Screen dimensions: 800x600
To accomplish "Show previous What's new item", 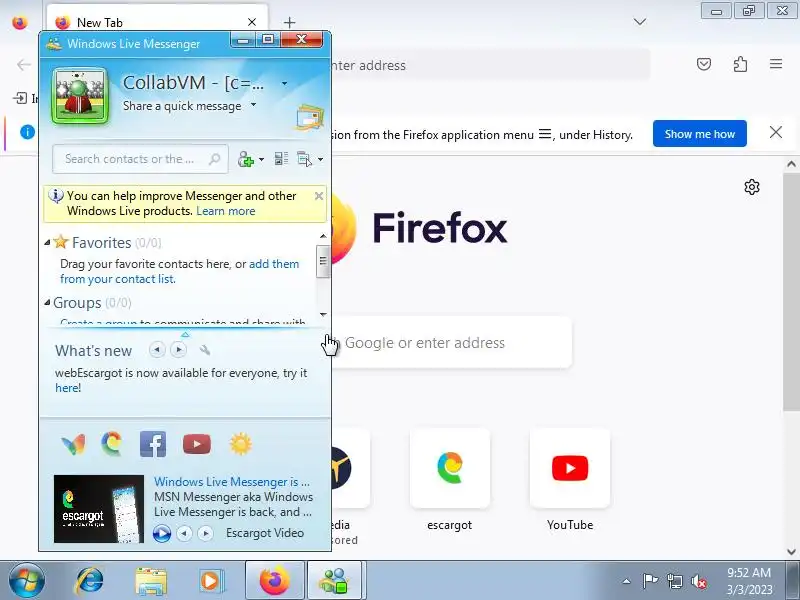I will [157, 349].
